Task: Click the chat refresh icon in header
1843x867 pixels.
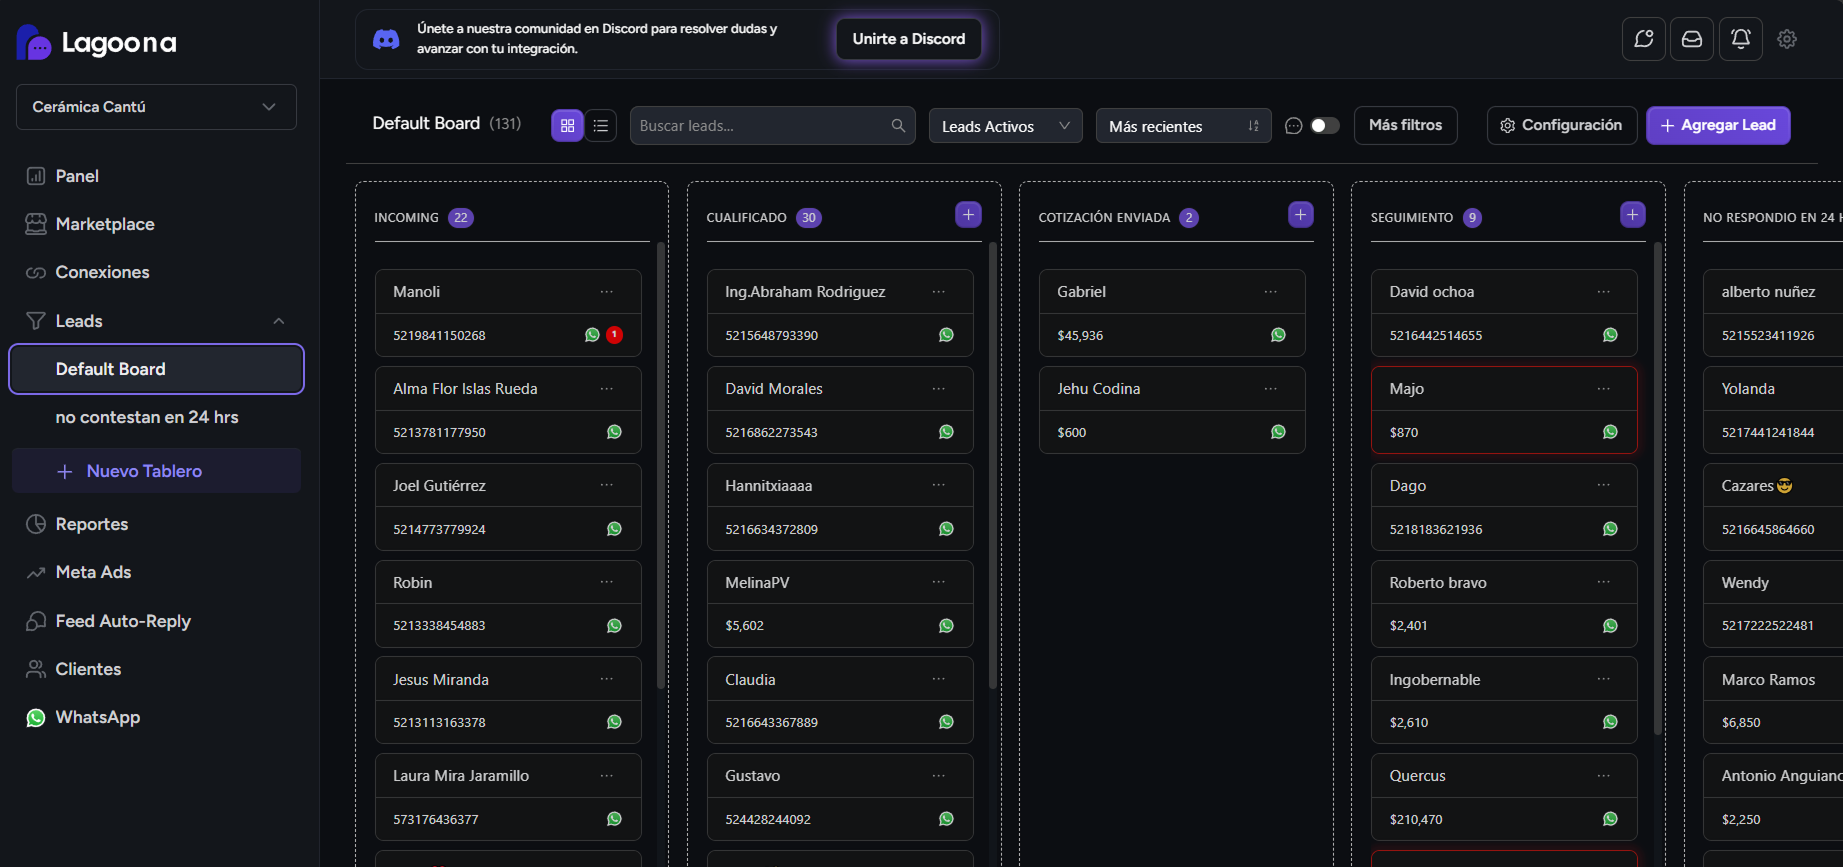Action: point(1644,39)
